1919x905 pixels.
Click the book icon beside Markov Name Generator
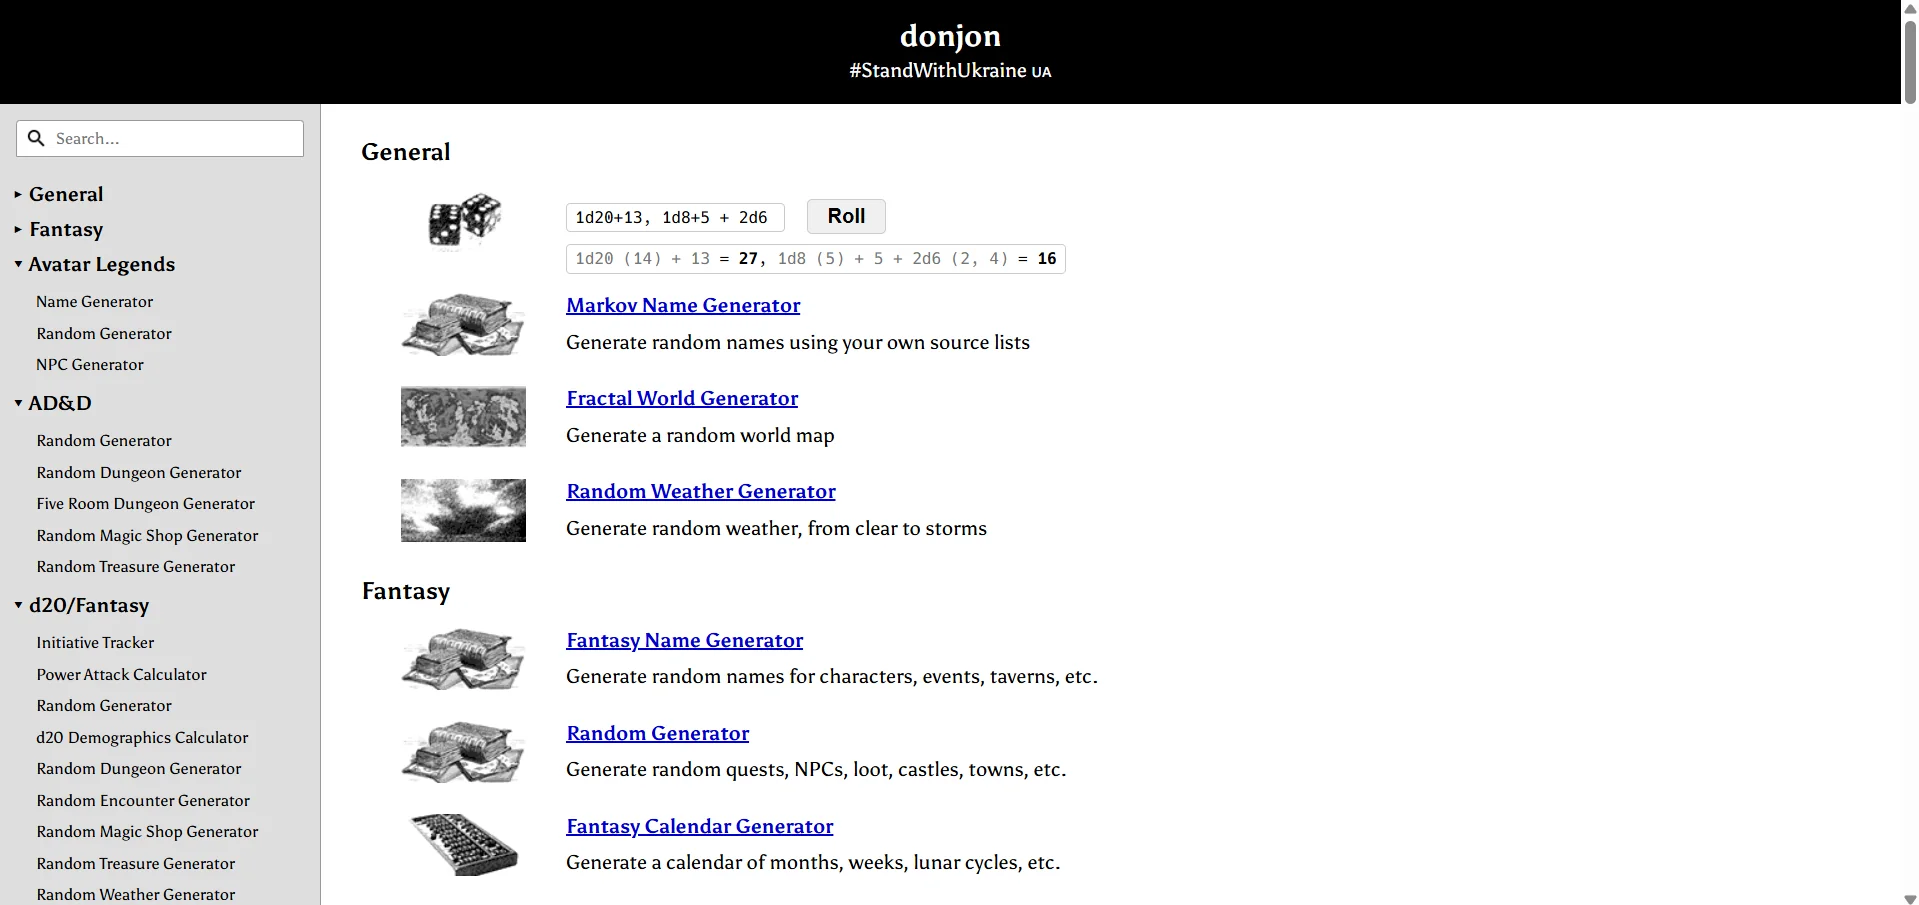pos(463,324)
